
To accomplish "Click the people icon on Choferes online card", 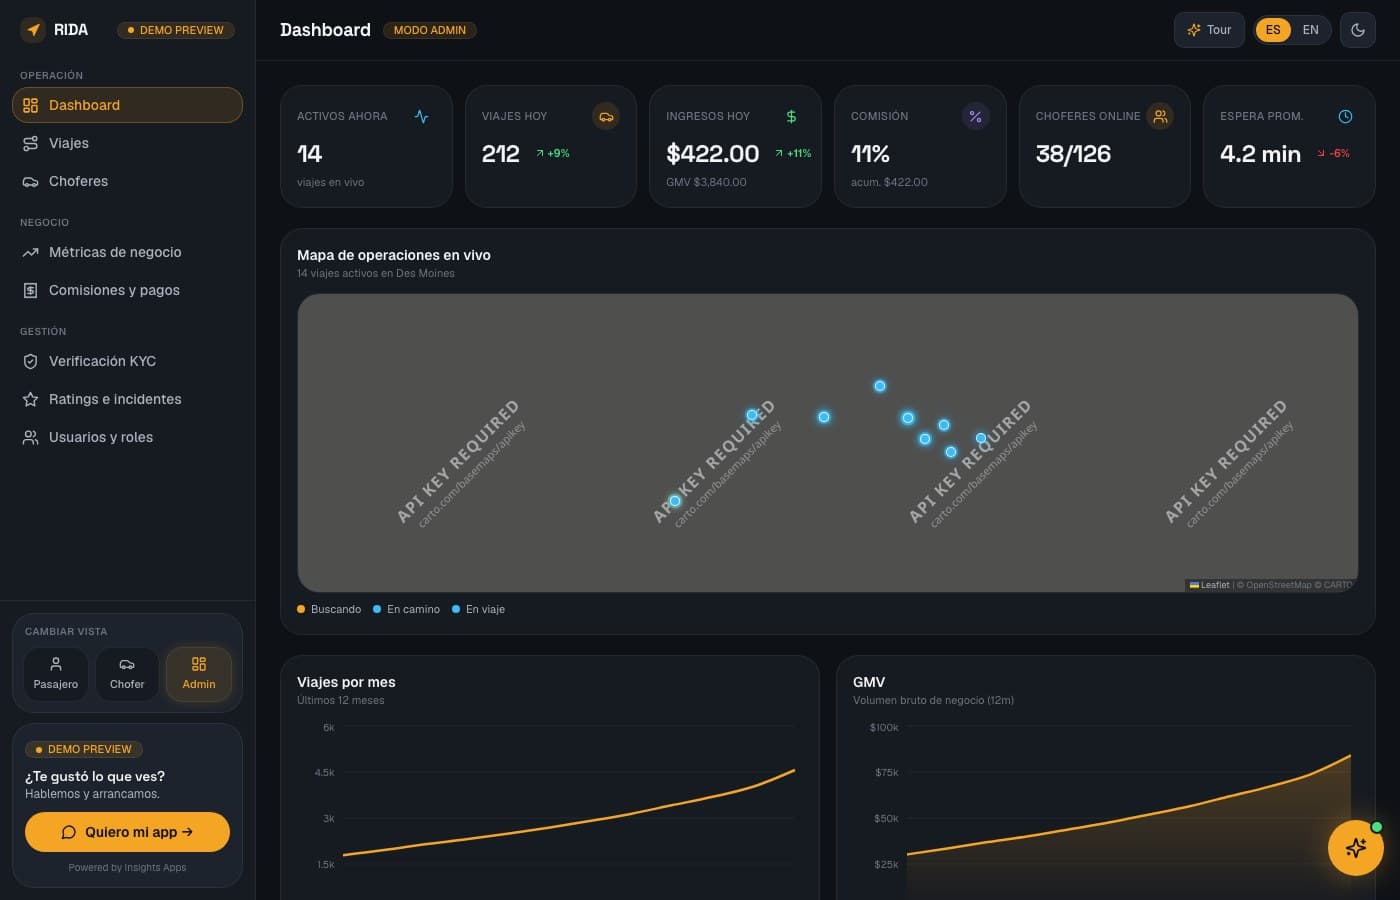I will [x=1160, y=116].
